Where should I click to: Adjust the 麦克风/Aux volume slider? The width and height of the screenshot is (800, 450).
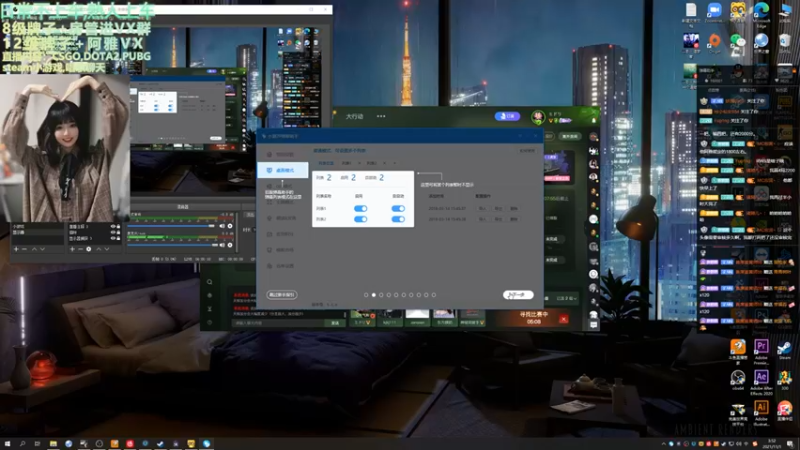click(172, 245)
